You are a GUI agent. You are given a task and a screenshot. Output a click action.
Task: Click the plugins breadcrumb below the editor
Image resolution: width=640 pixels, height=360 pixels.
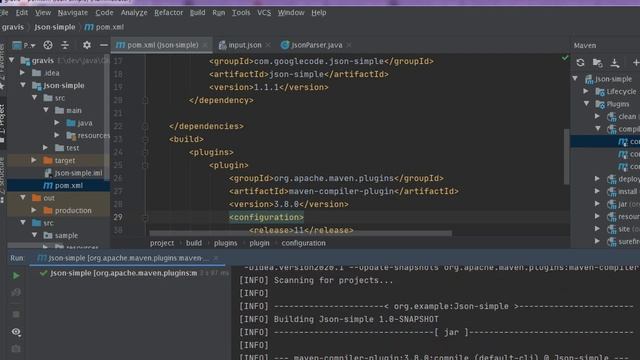coord(225,243)
